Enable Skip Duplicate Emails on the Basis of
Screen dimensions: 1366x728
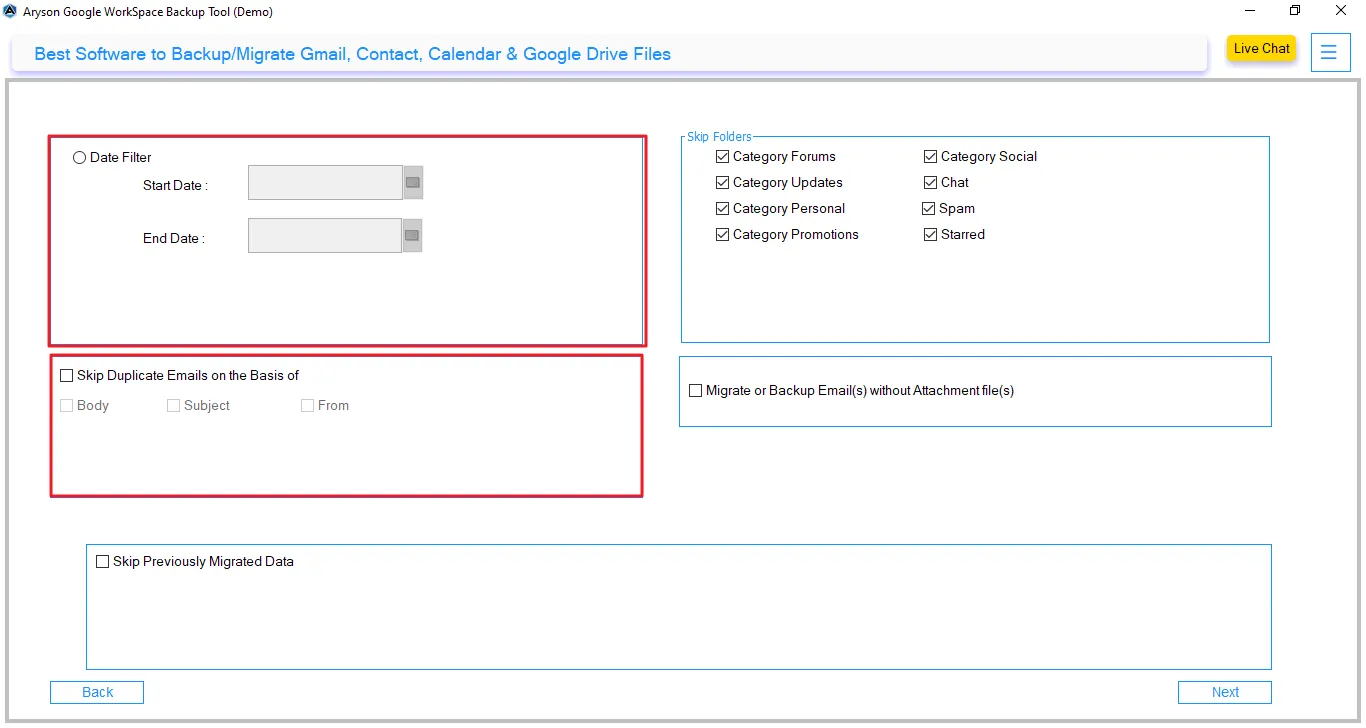coord(67,375)
